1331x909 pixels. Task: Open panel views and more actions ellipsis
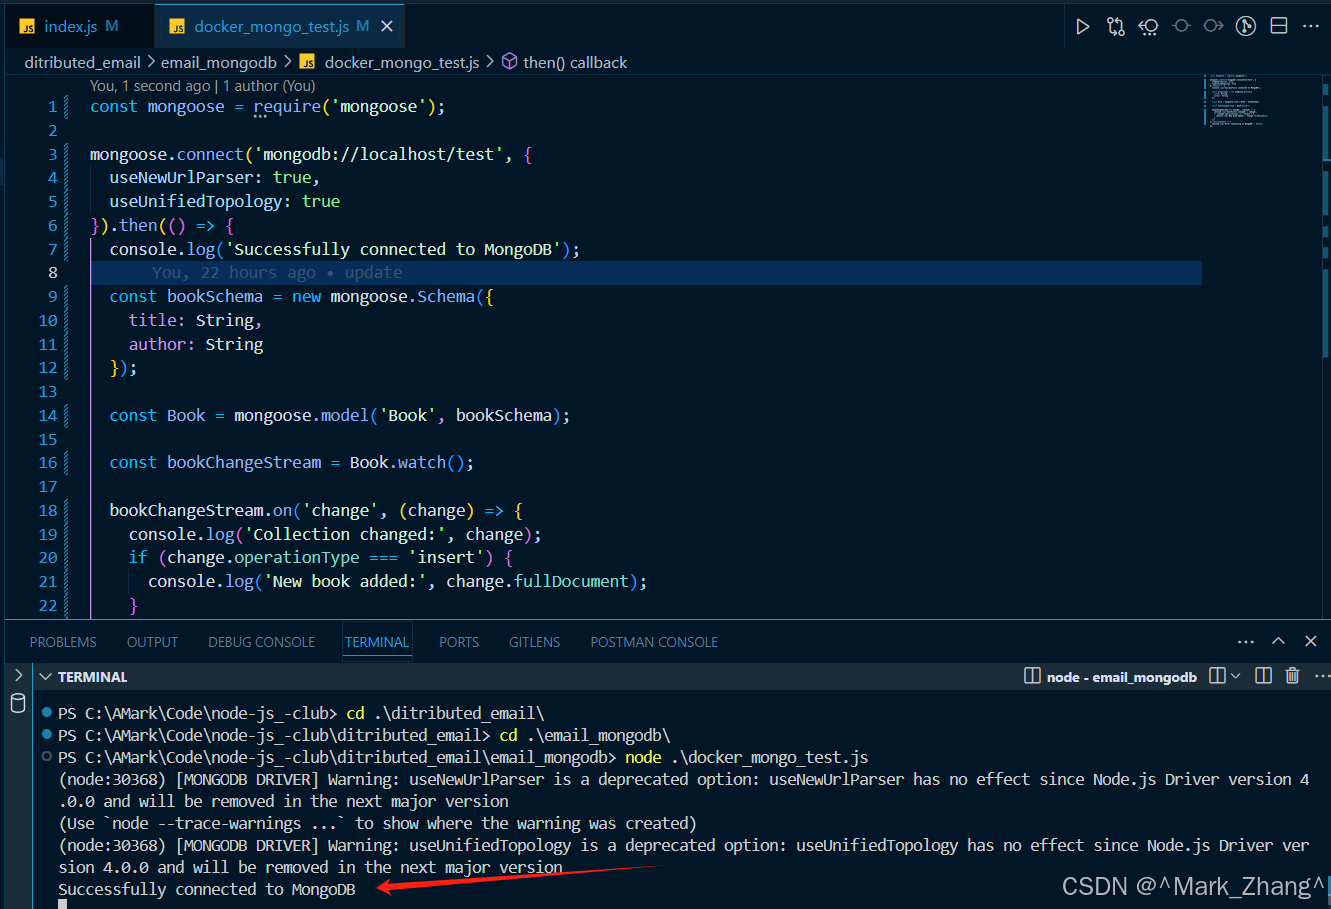1245,641
